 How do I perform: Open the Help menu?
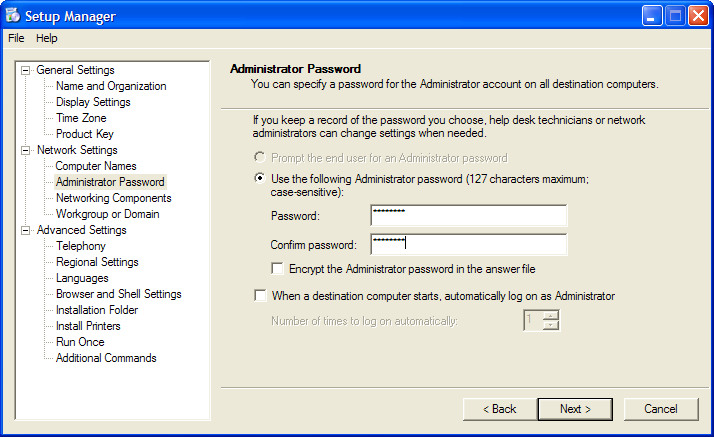(x=46, y=38)
